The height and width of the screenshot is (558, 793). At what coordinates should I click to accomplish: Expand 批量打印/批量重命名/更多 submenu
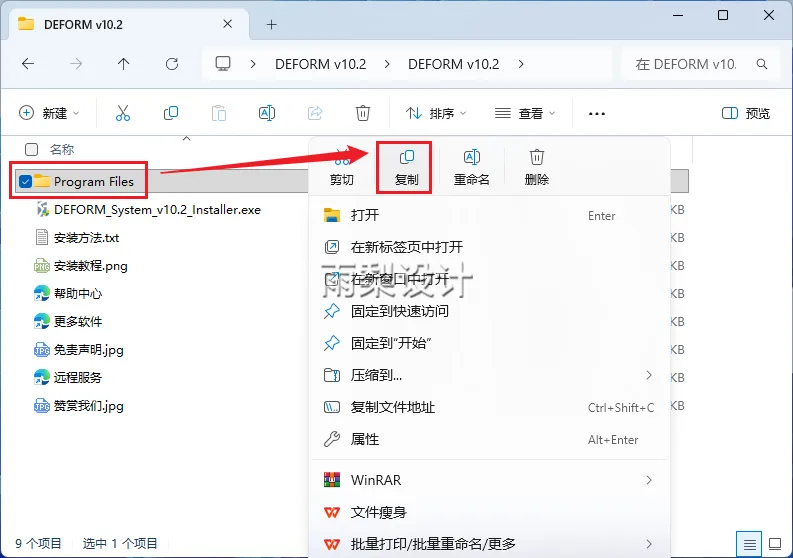[x=649, y=544]
